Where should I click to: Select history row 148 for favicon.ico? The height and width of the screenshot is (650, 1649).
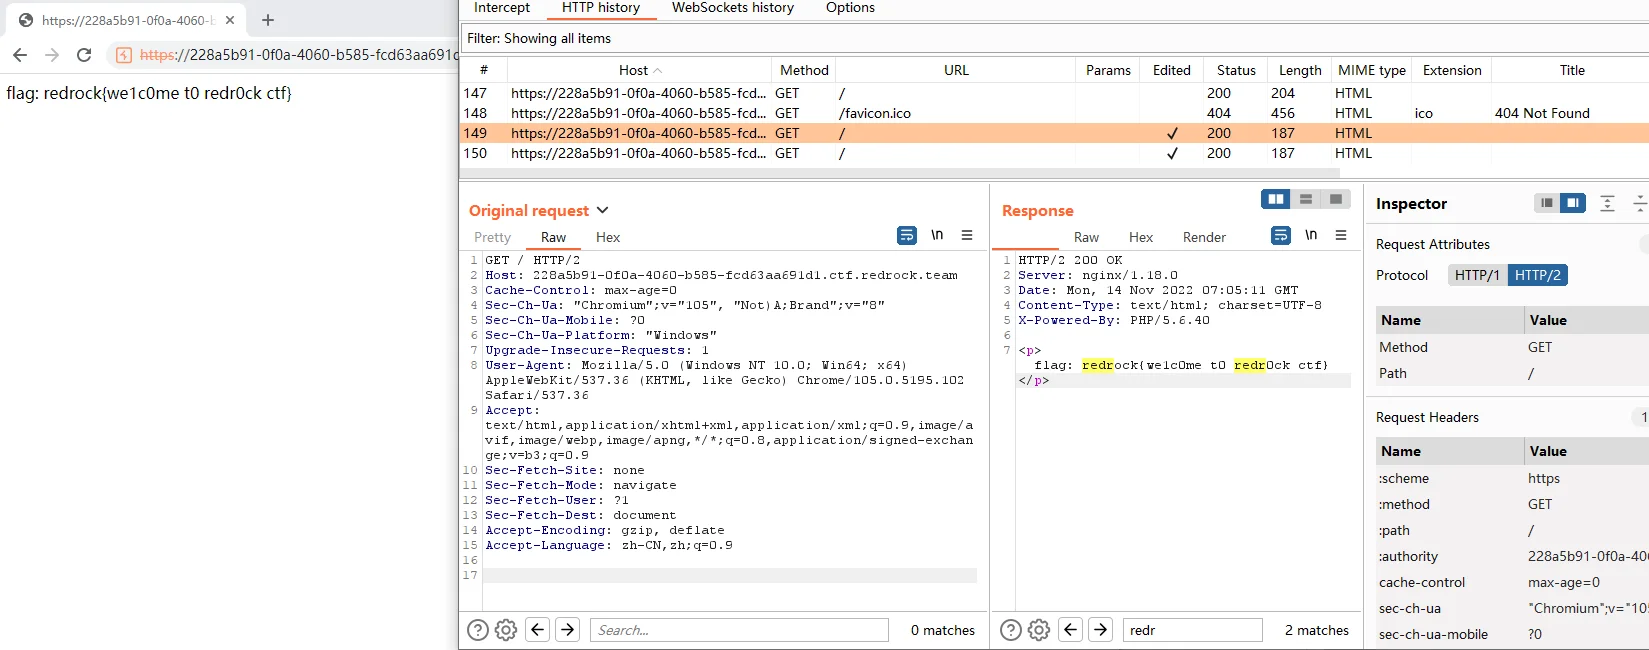pyautogui.click(x=874, y=114)
